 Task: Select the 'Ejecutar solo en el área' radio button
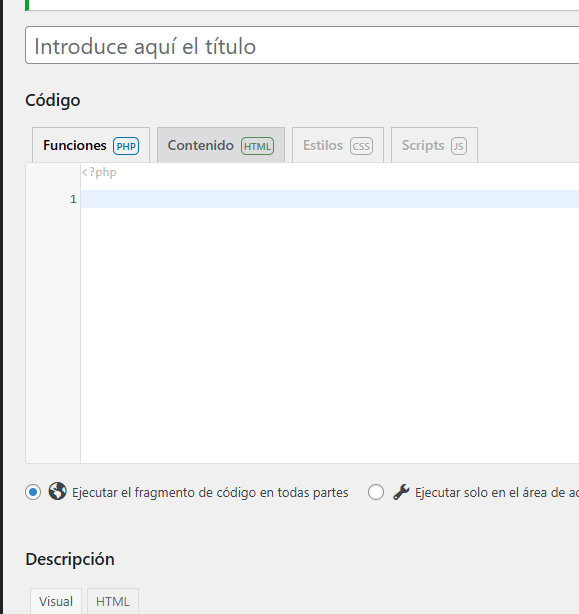(x=376, y=492)
